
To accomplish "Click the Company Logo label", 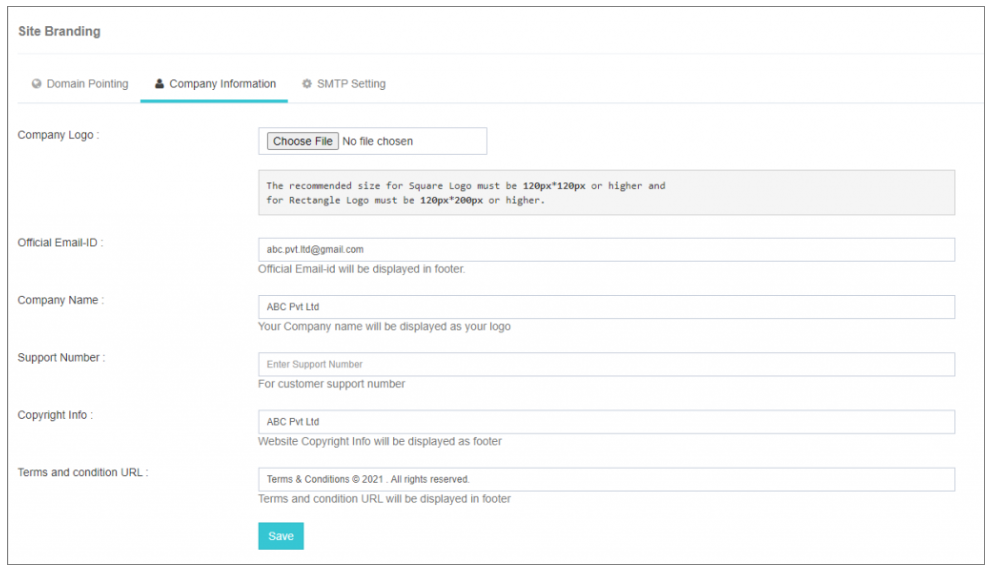I will click(x=58, y=135).
